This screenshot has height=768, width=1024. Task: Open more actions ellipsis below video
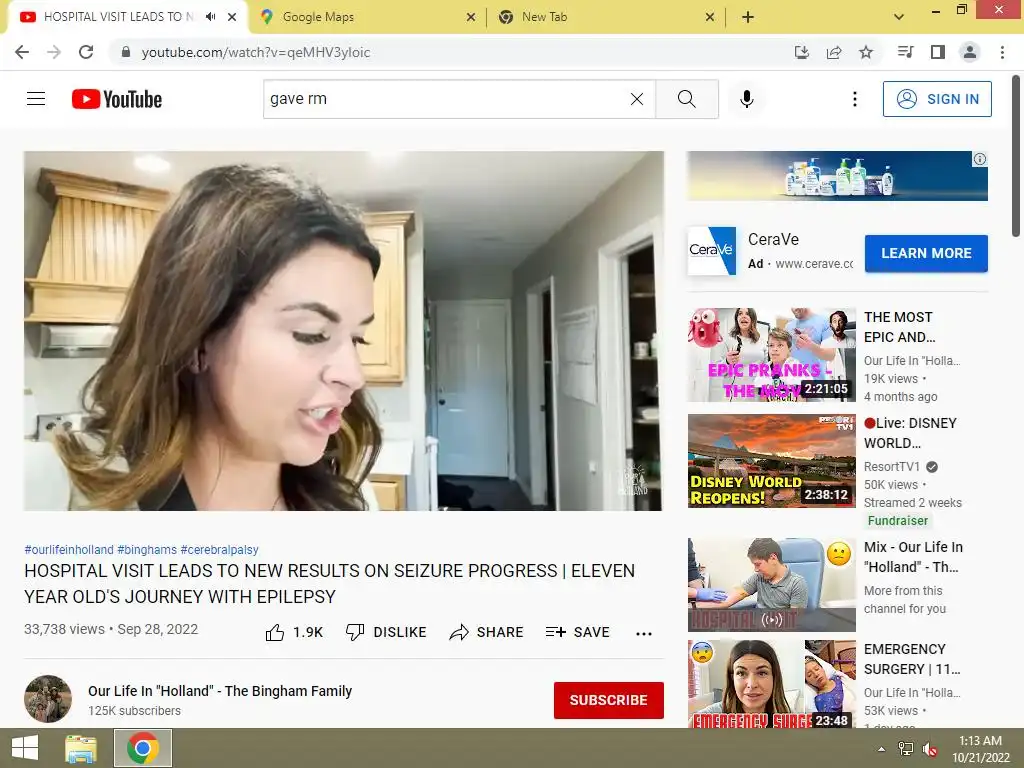coord(644,633)
